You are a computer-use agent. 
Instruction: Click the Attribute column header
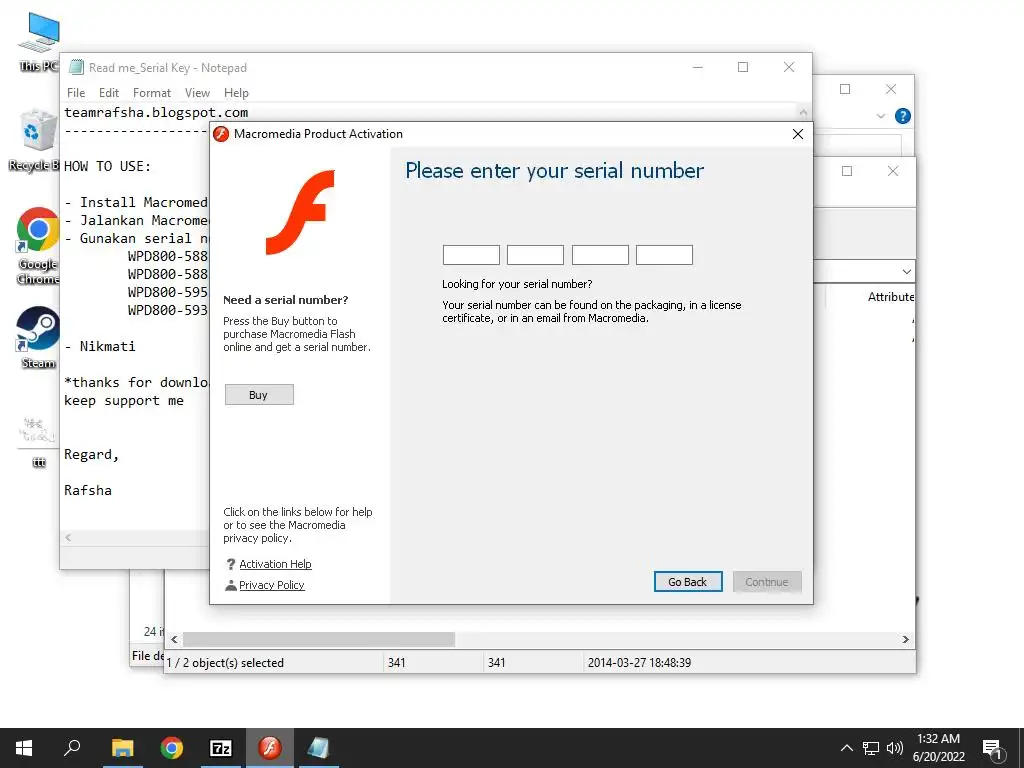890,297
